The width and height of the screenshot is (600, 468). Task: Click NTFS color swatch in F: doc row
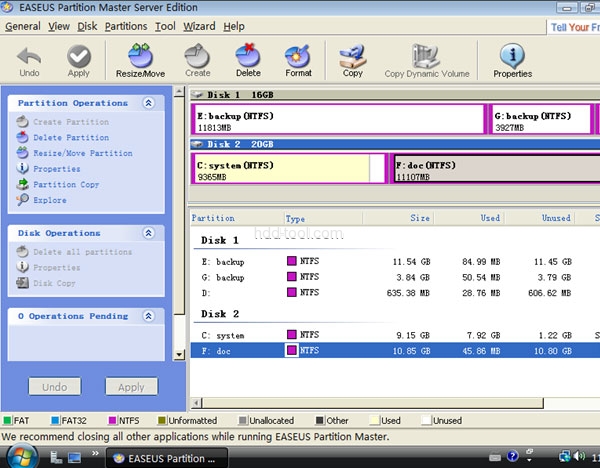292,350
